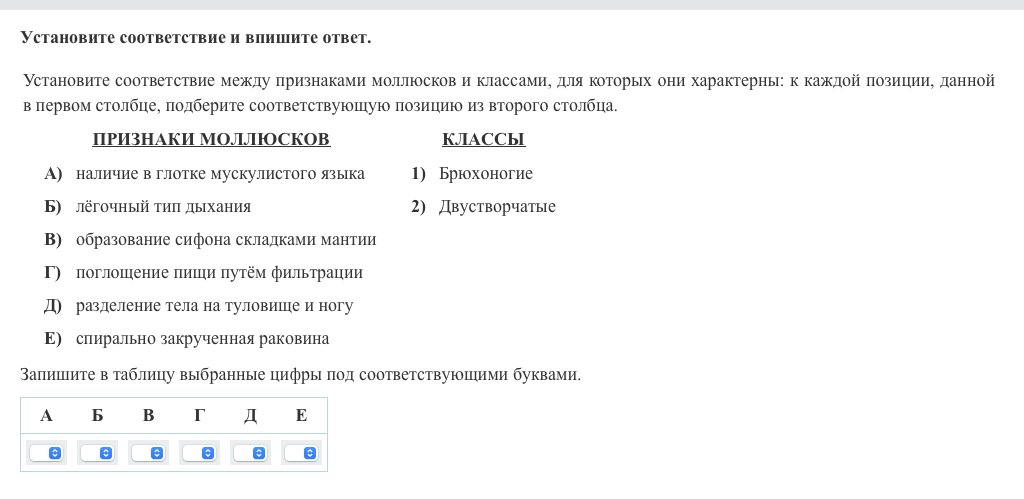Click the 'ПРИЗНАКИ МОЛЛЮСКОВ' column heading
The image size is (1024, 499).
coord(211,140)
